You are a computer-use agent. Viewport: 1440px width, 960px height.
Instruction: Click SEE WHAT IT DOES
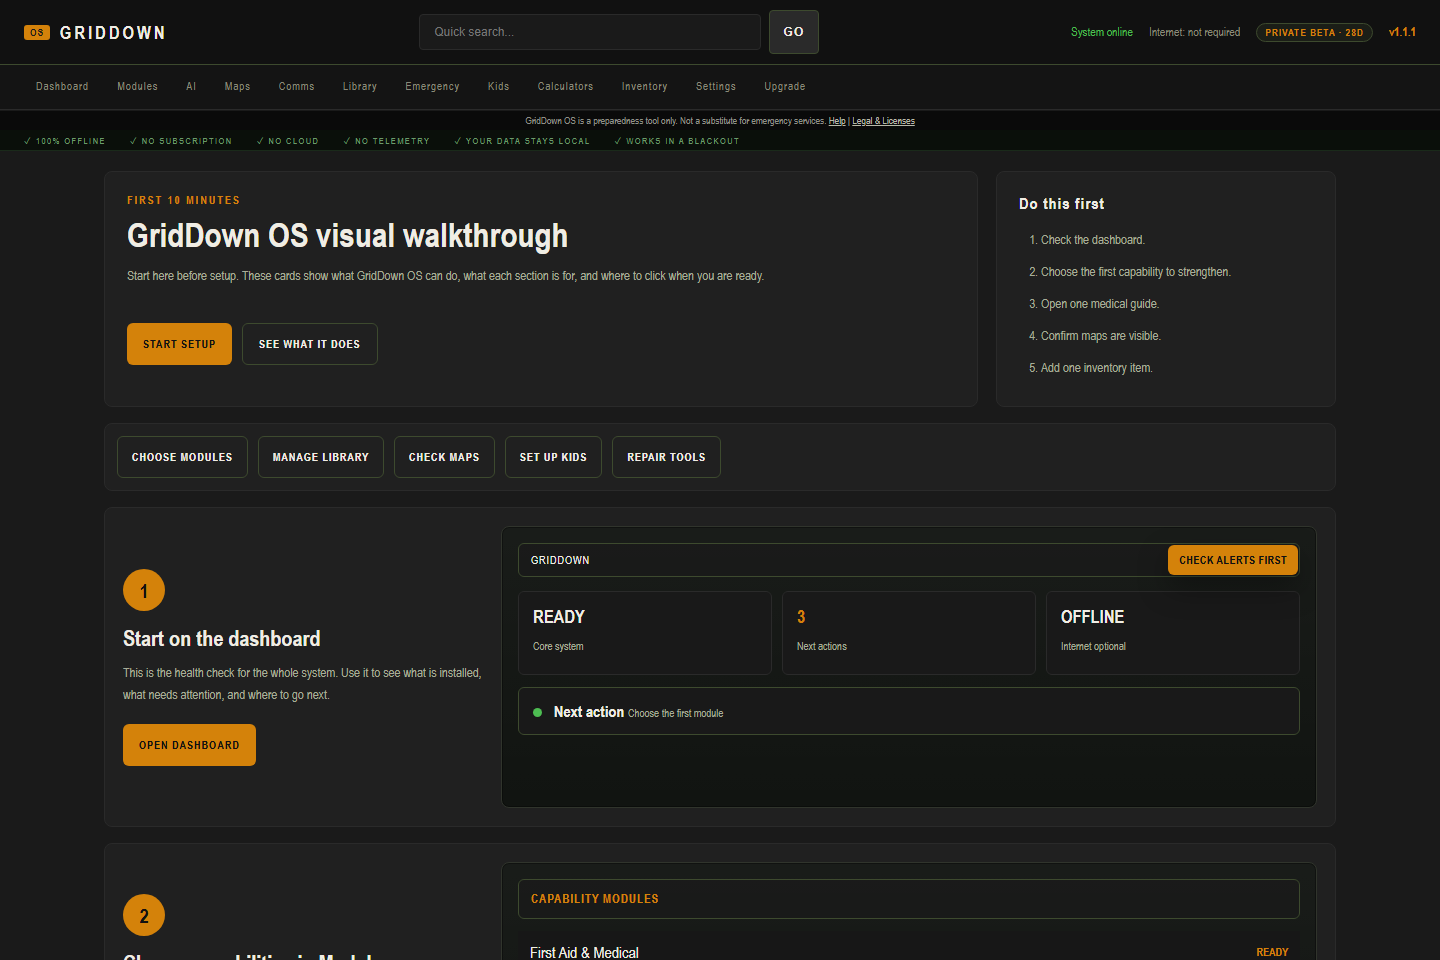[x=309, y=343]
